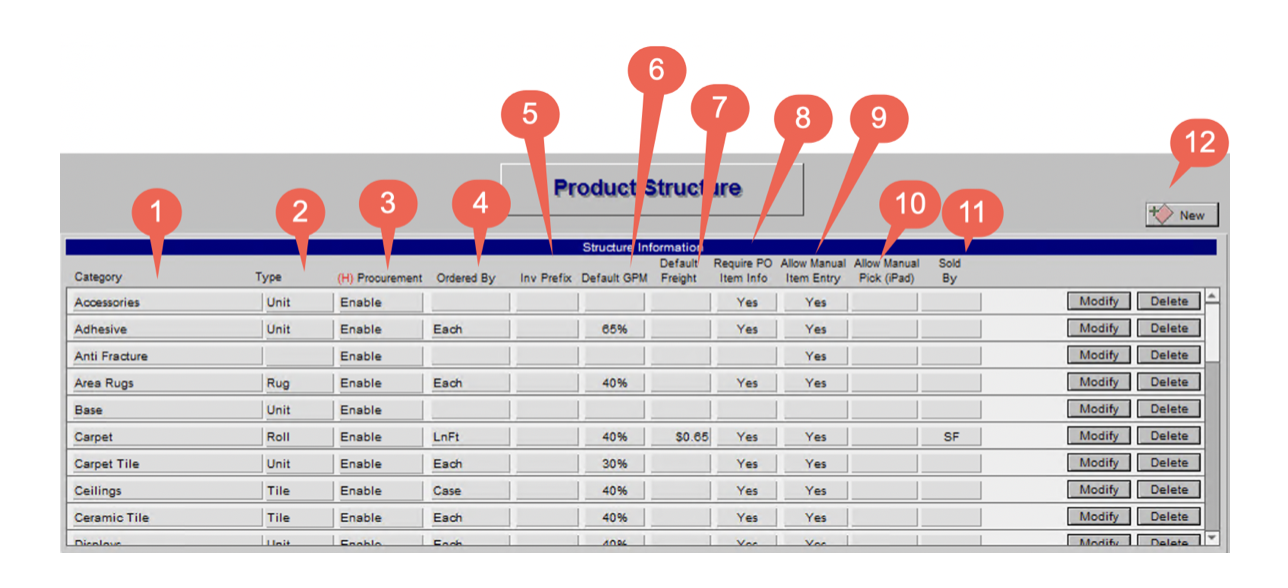
Task: Click the New button with plus icon
Action: (1182, 215)
